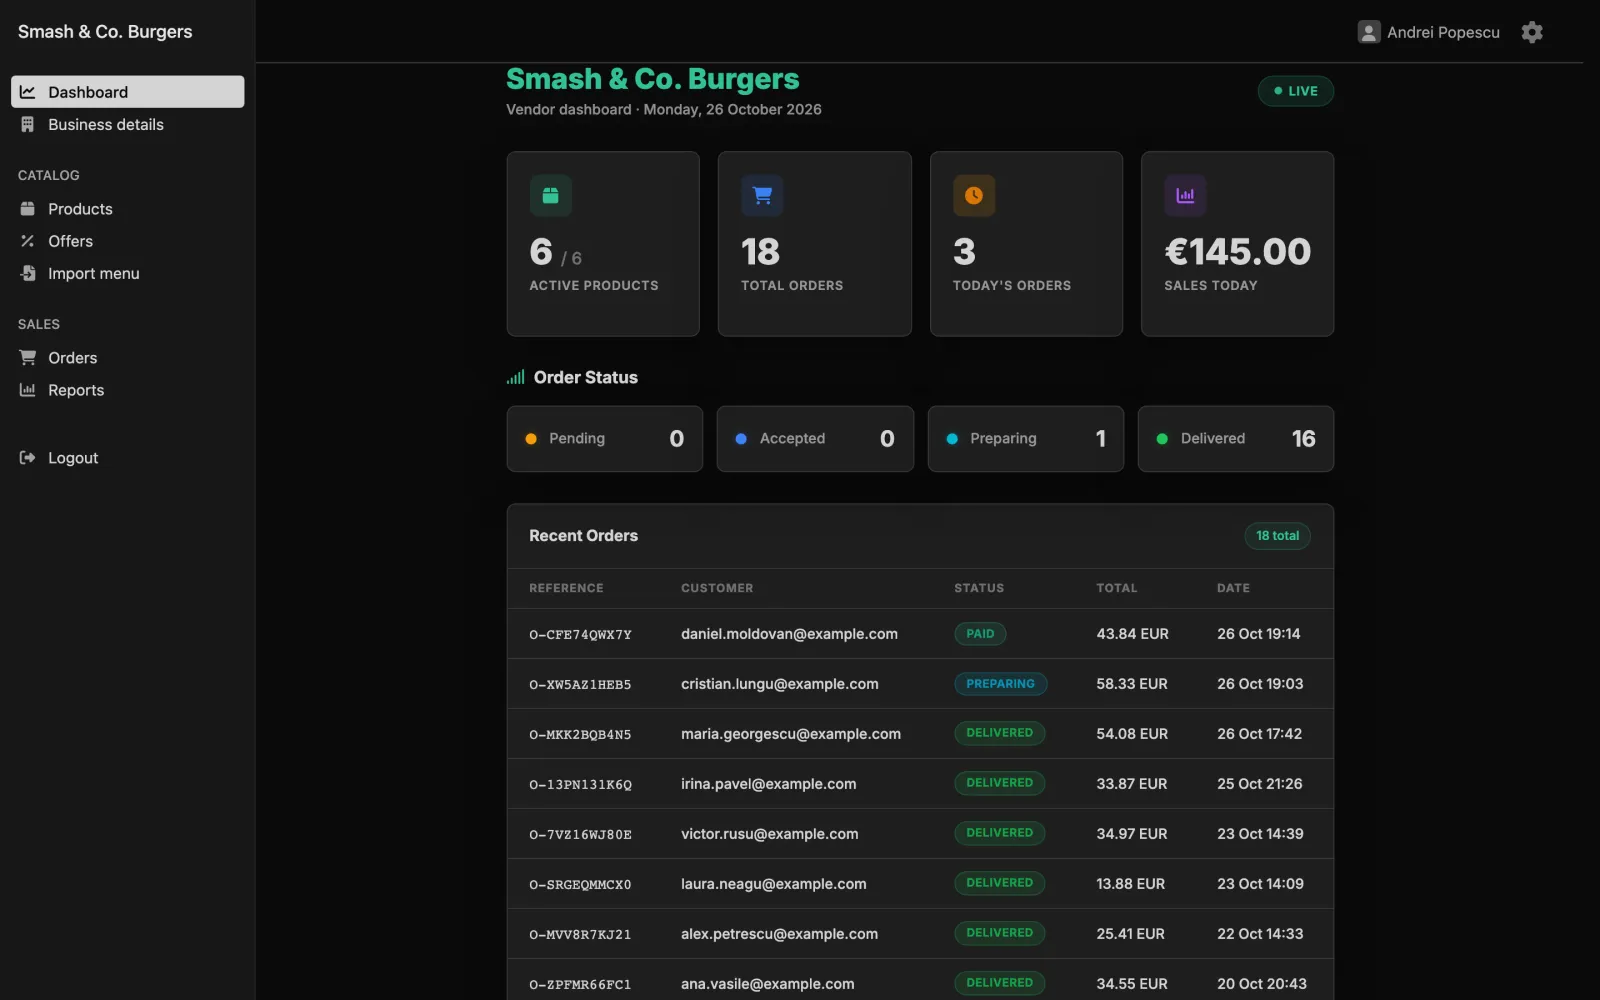Screen dimensions: 1600x1000
Task: Click the Offers percent icon
Action: click(28, 241)
